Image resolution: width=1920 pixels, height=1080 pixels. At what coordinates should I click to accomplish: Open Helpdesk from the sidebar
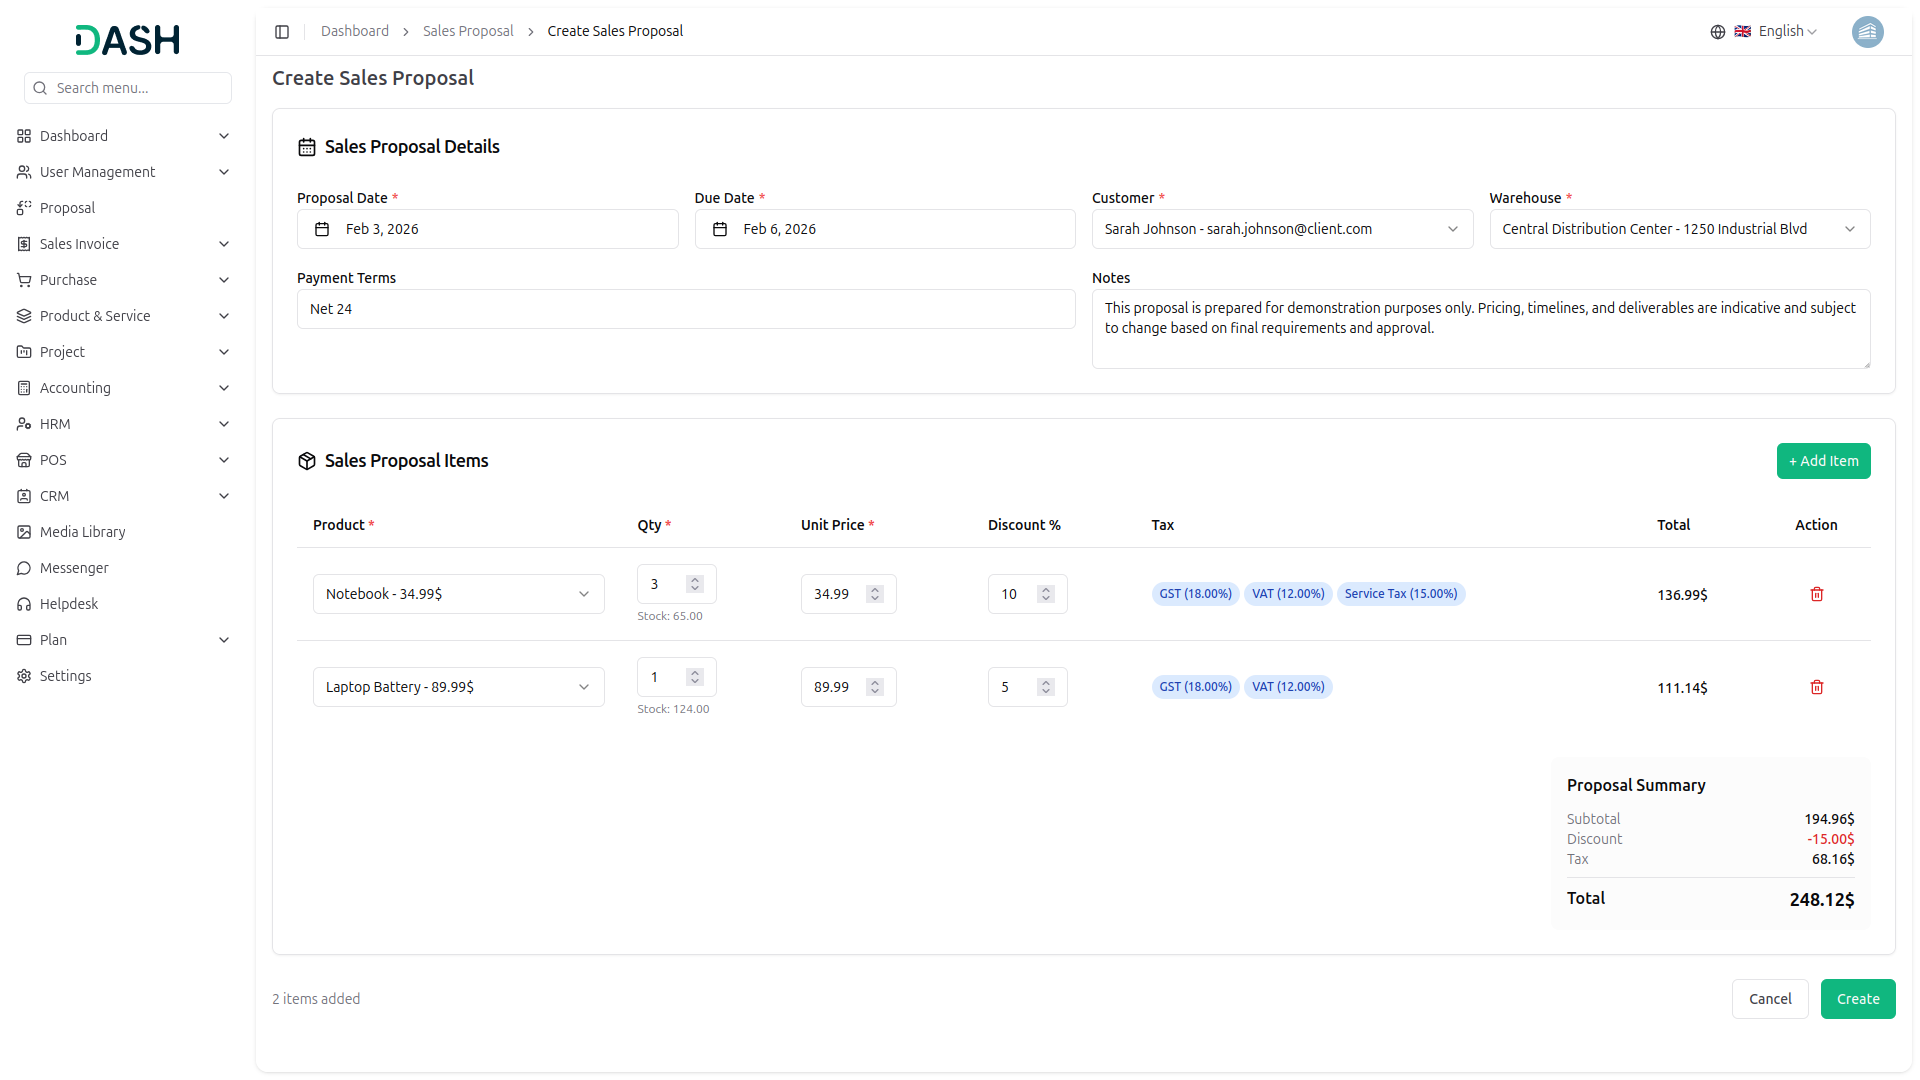tap(69, 604)
